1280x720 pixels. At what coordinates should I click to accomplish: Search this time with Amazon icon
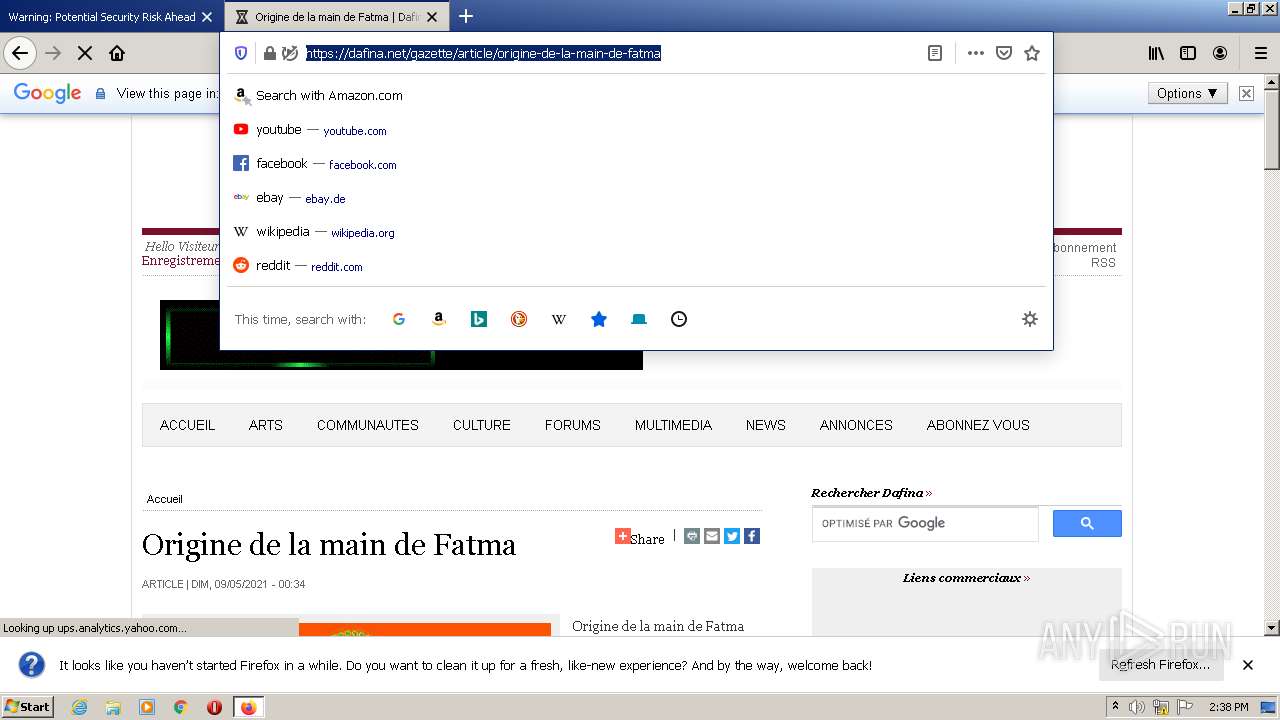pos(439,319)
